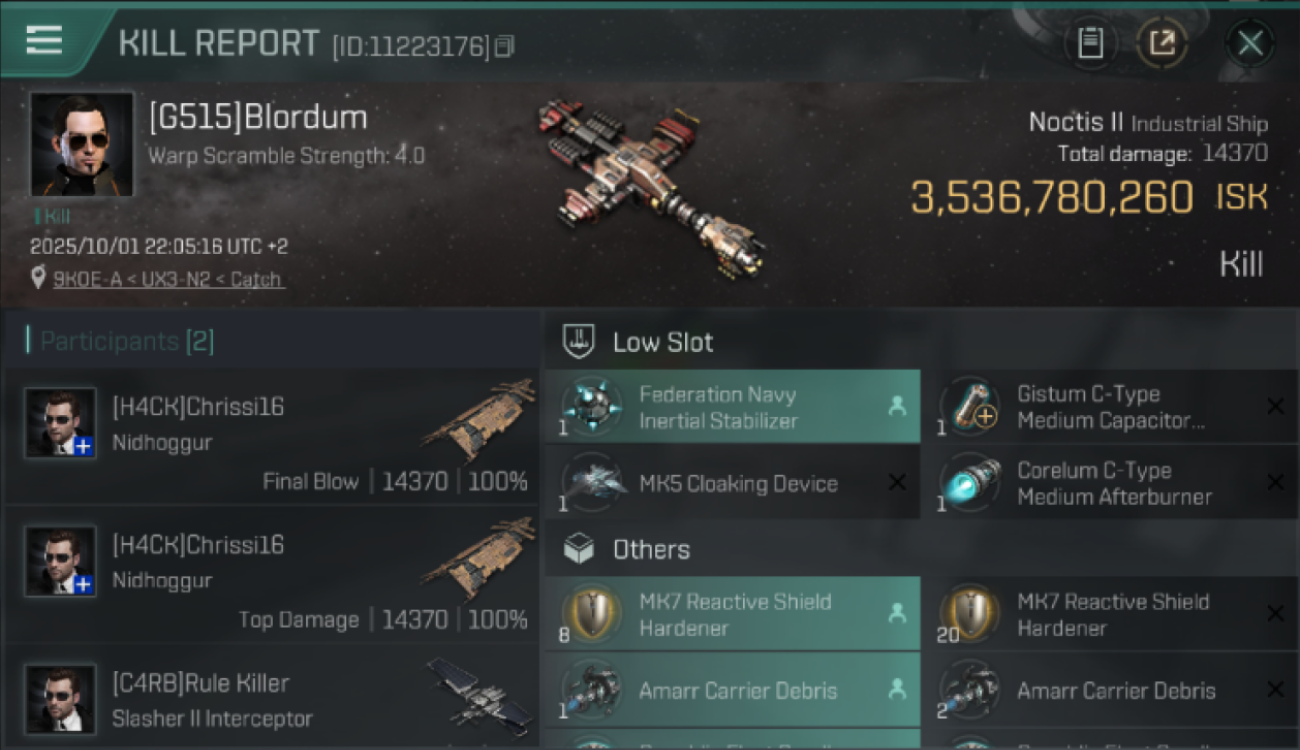
Task: Click Corelum C-Type Medium Afterburner icon
Action: click(970, 483)
